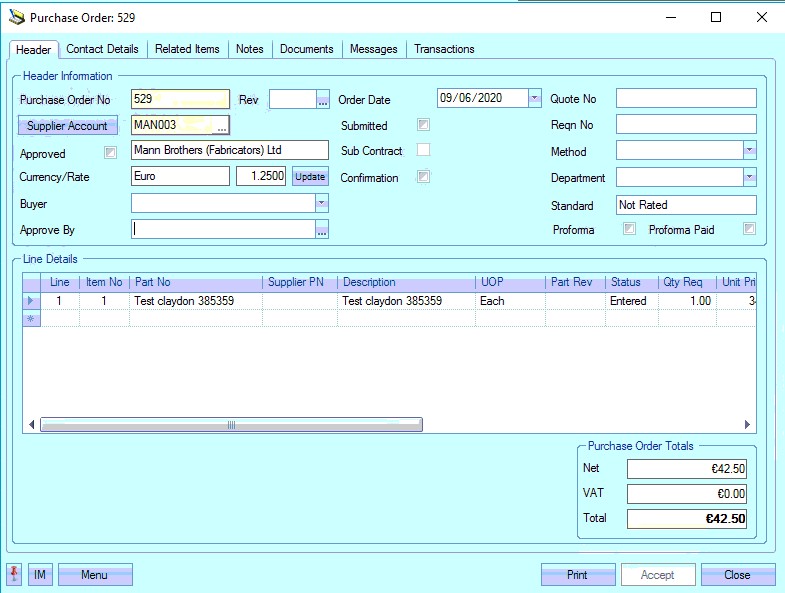Viewport: 785px width, 593px height.
Task: Switch to the Contact Details tab
Action: coord(102,49)
